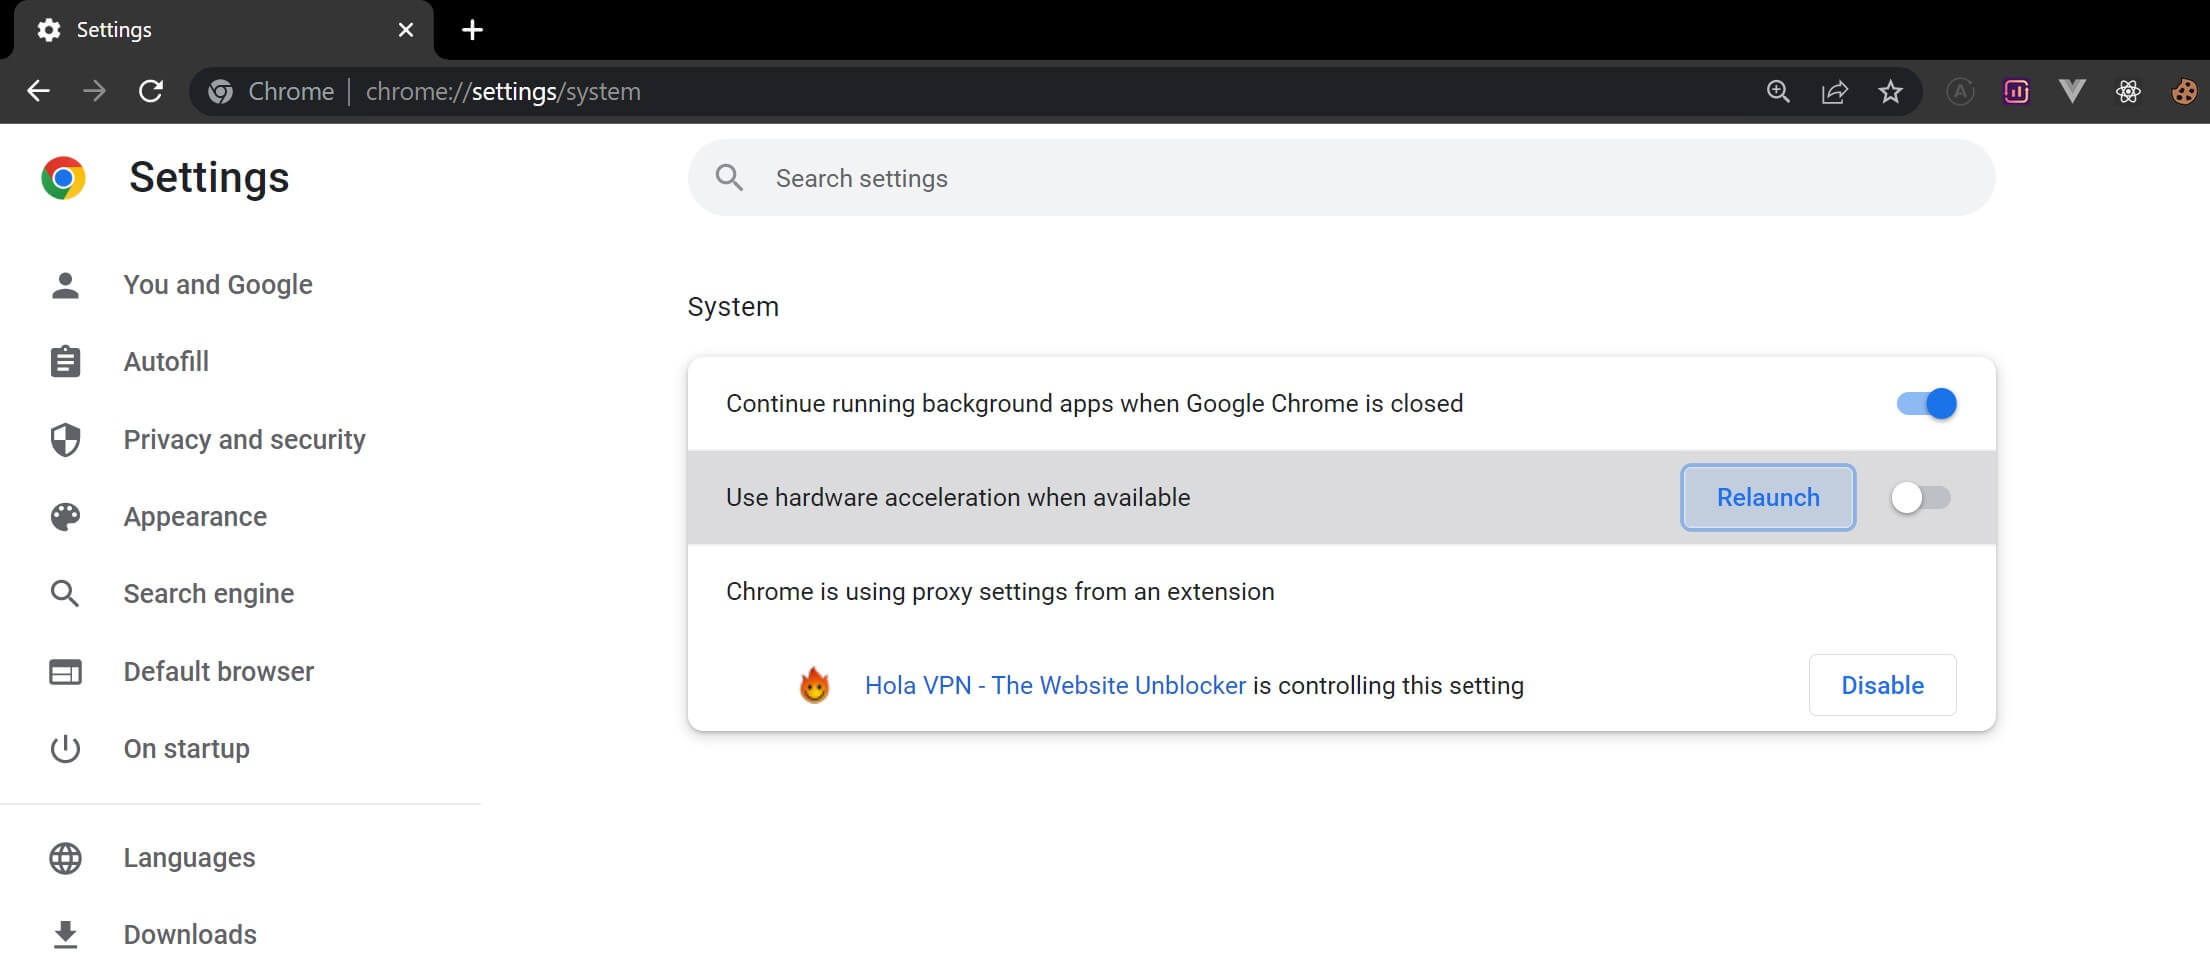
Task: Open the Hola VPN extension link
Action: tap(1054, 685)
